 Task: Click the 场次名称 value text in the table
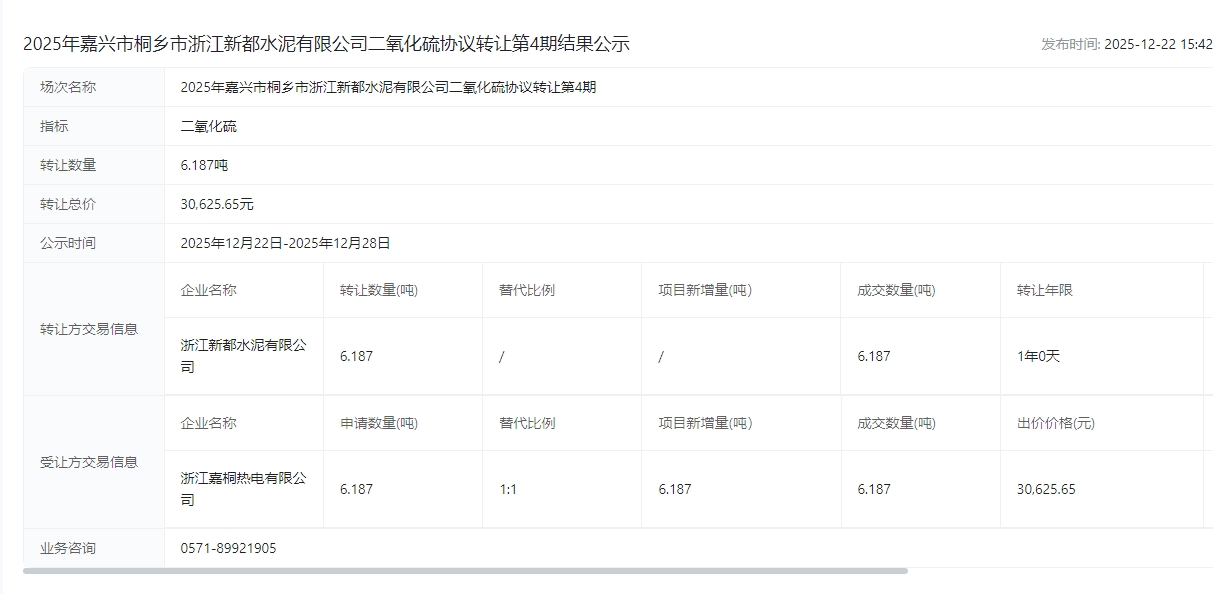[x=388, y=87]
